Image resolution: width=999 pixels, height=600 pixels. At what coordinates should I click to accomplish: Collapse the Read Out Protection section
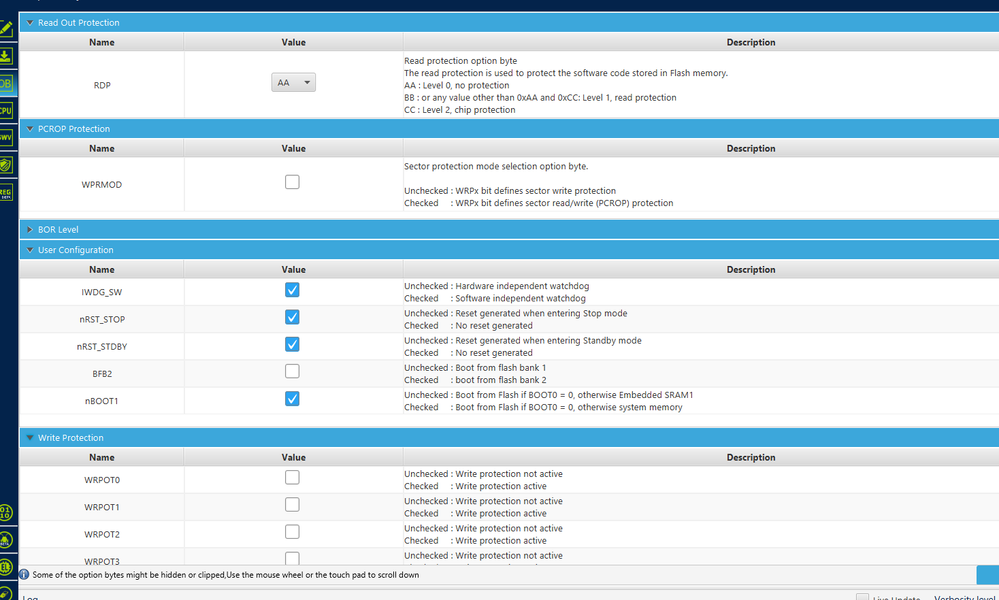(30, 23)
